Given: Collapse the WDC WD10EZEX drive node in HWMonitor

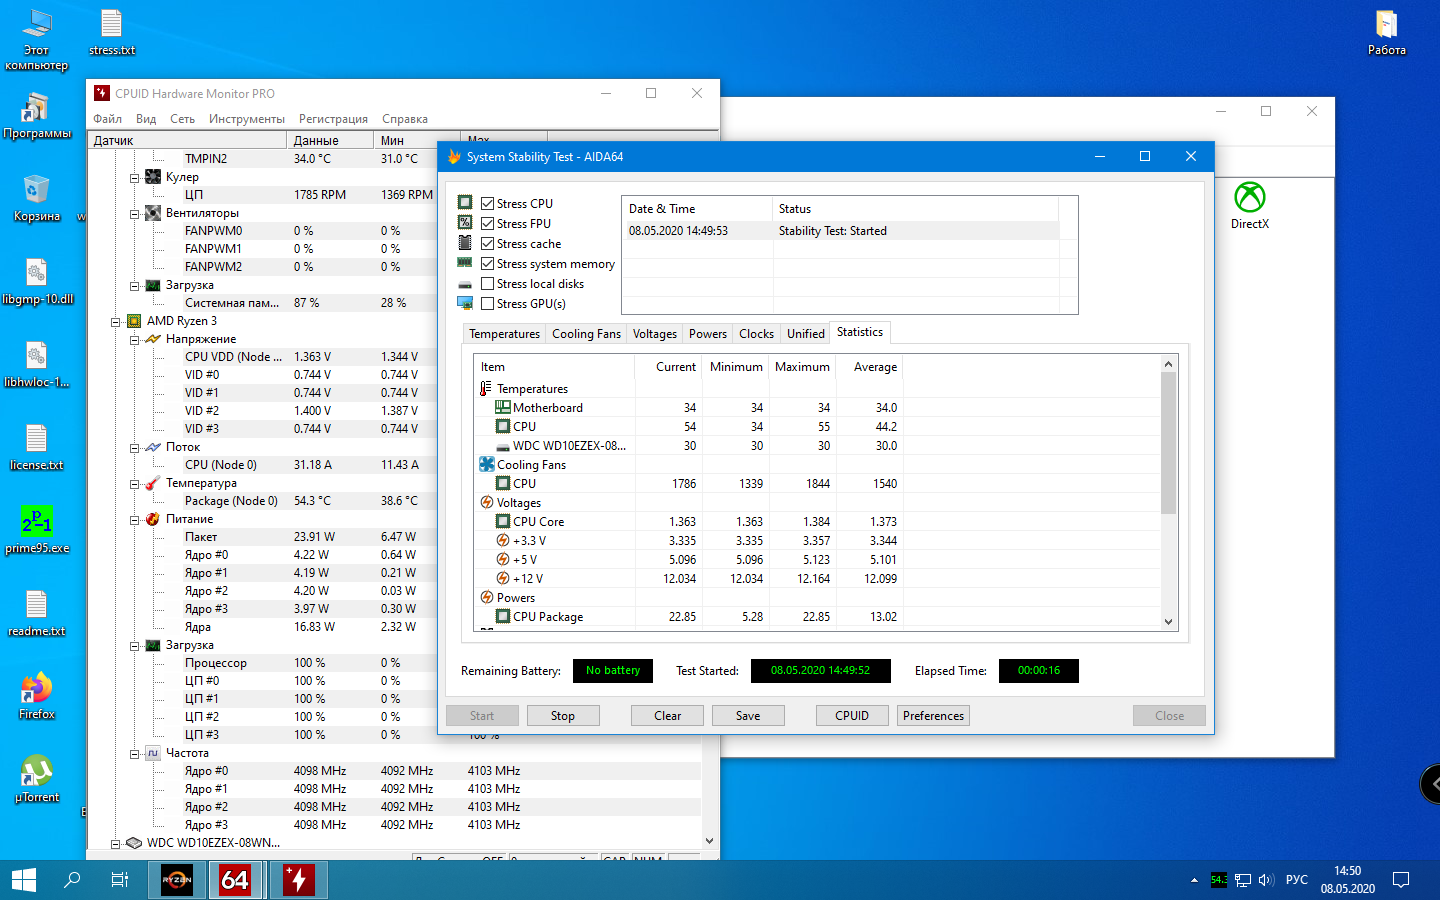Looking at the screenshot, I should point(115,844).
